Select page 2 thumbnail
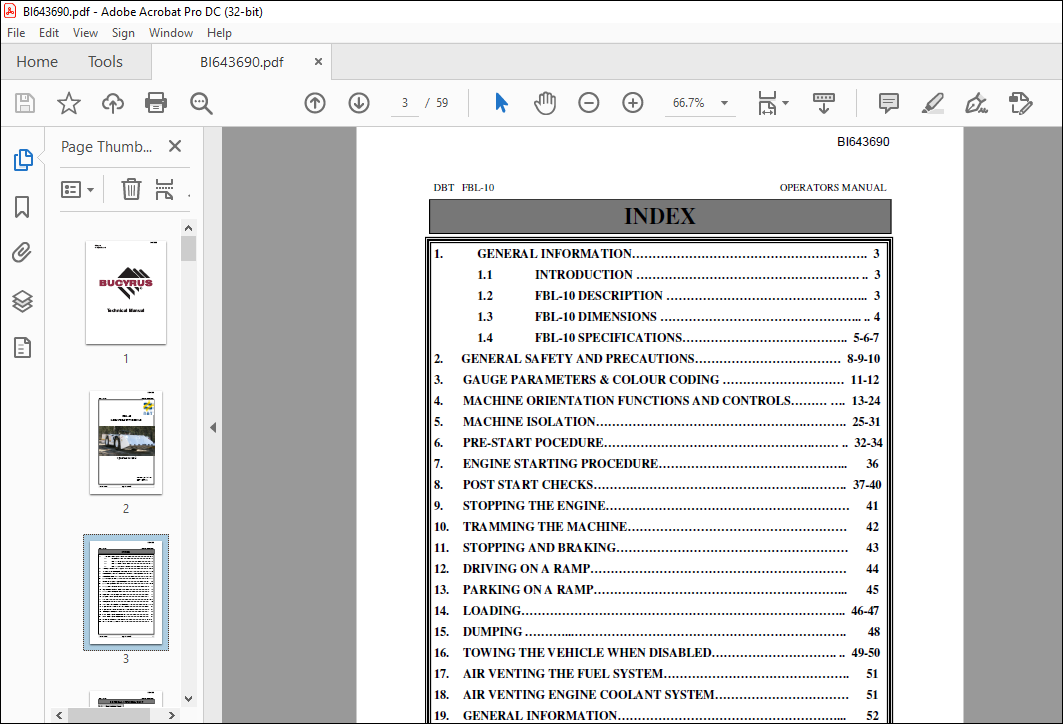 point(126,443)
